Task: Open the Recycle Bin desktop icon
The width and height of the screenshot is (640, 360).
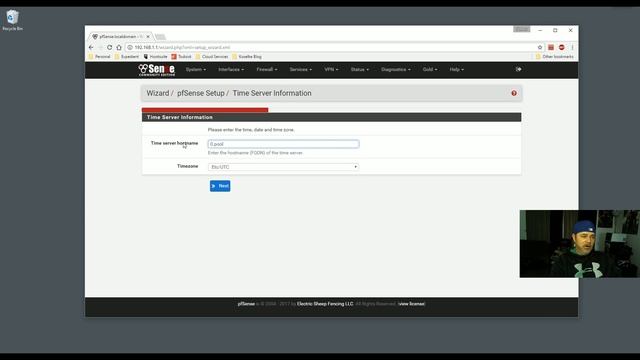Action: (x=12, y=20)
